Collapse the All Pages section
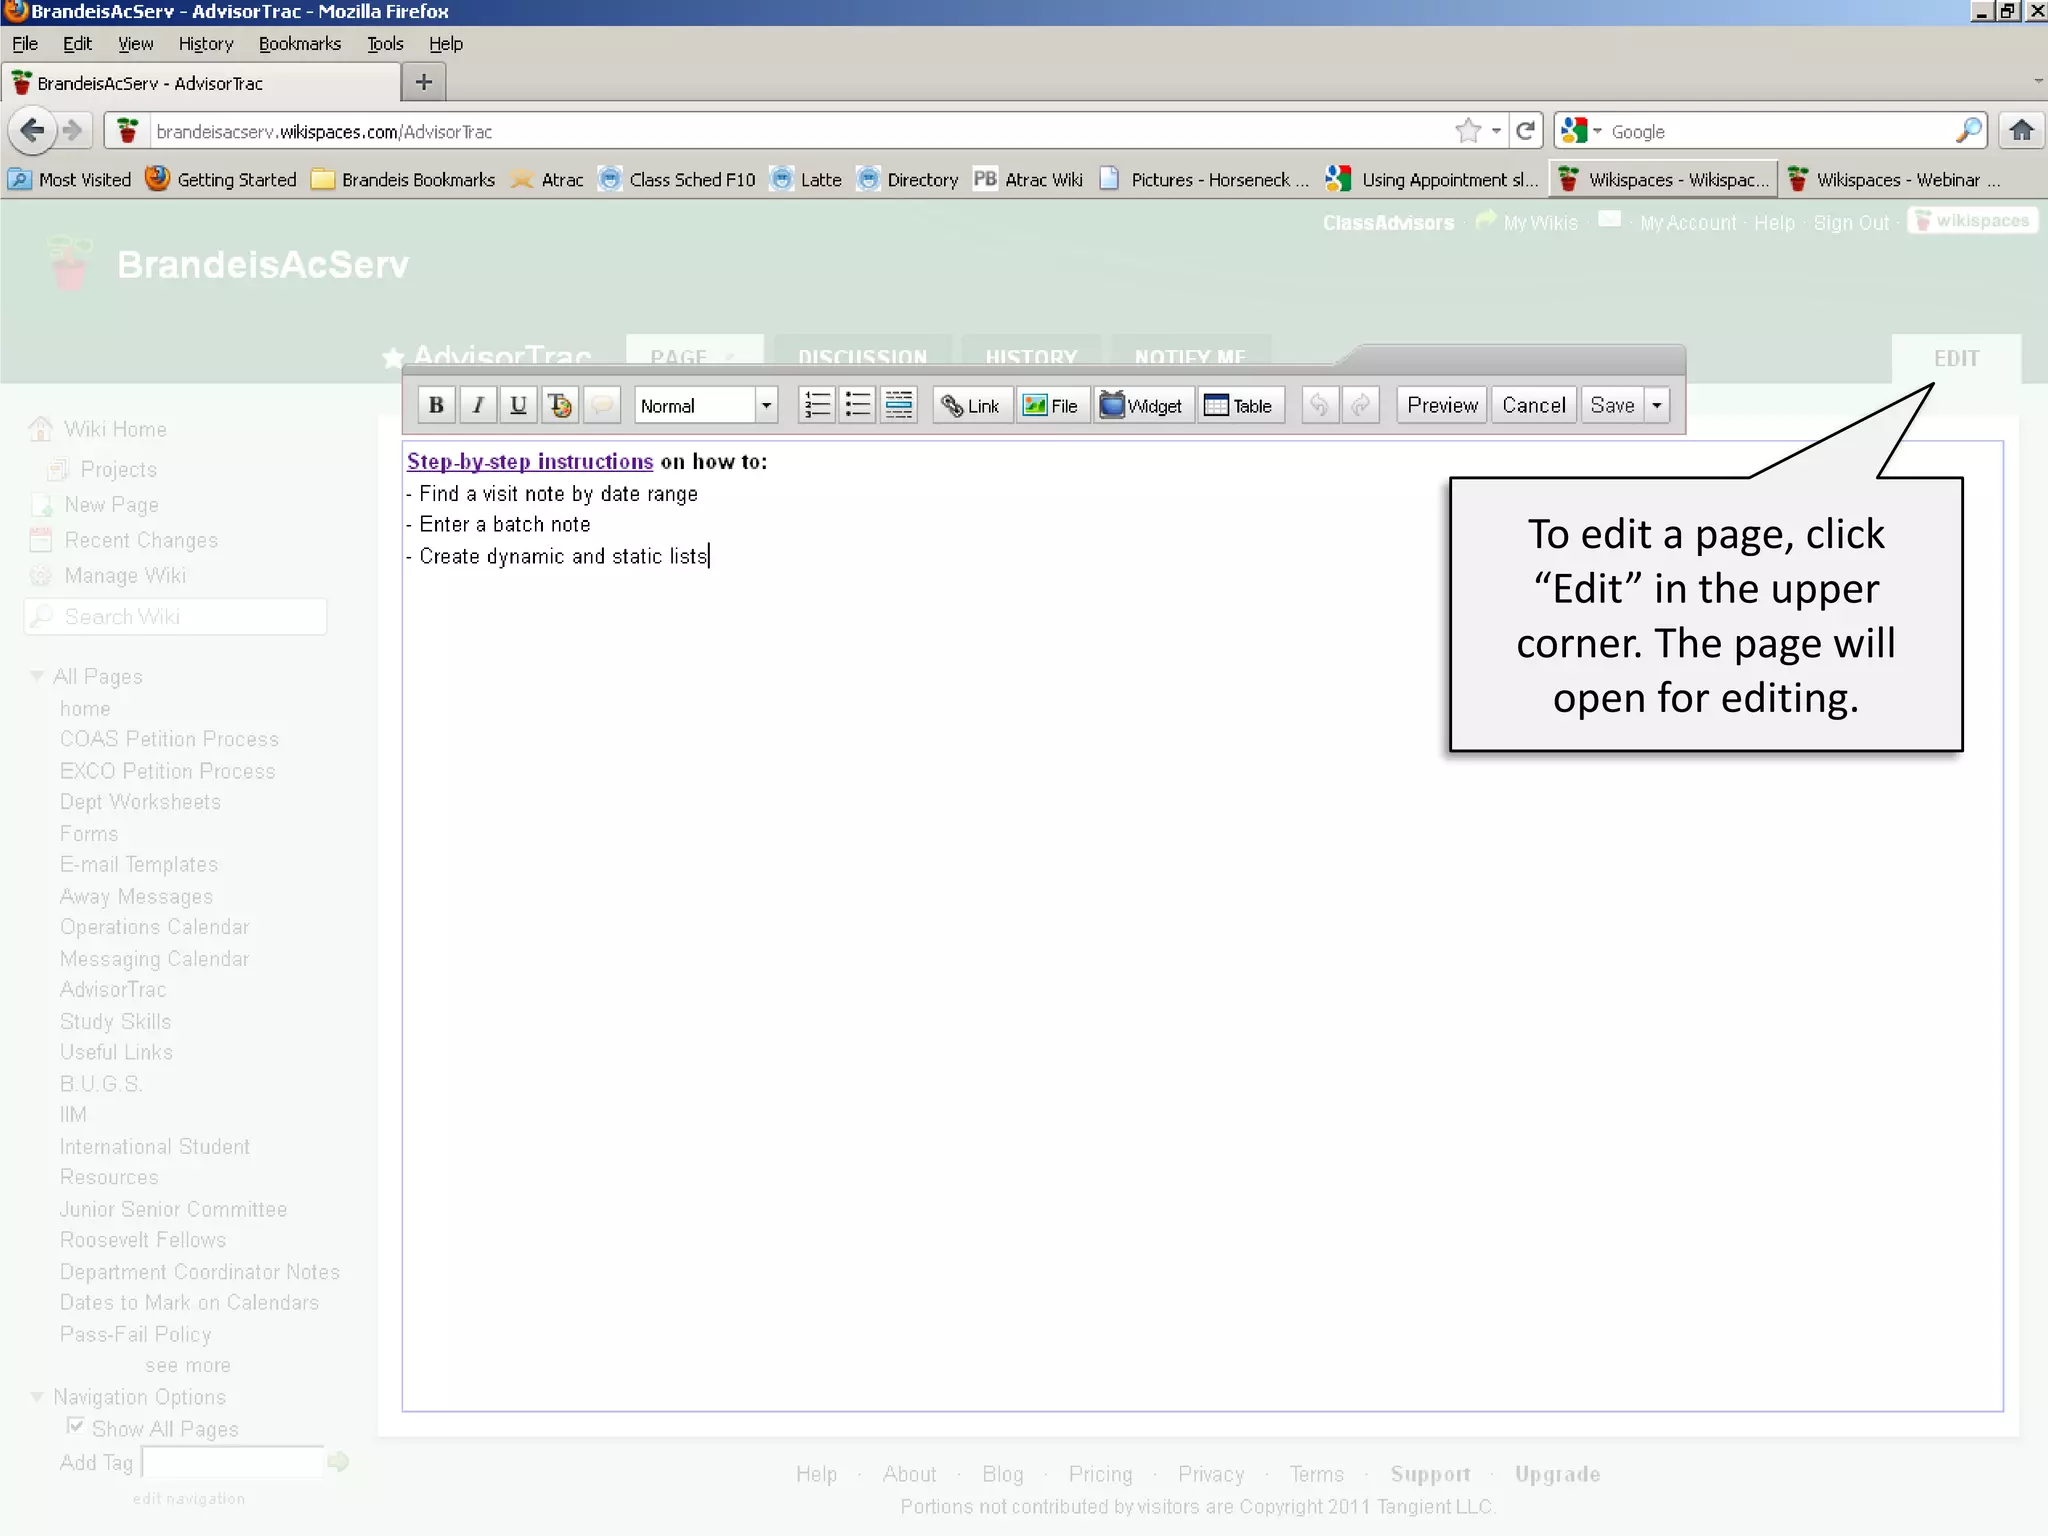 [x=37, y=677]
